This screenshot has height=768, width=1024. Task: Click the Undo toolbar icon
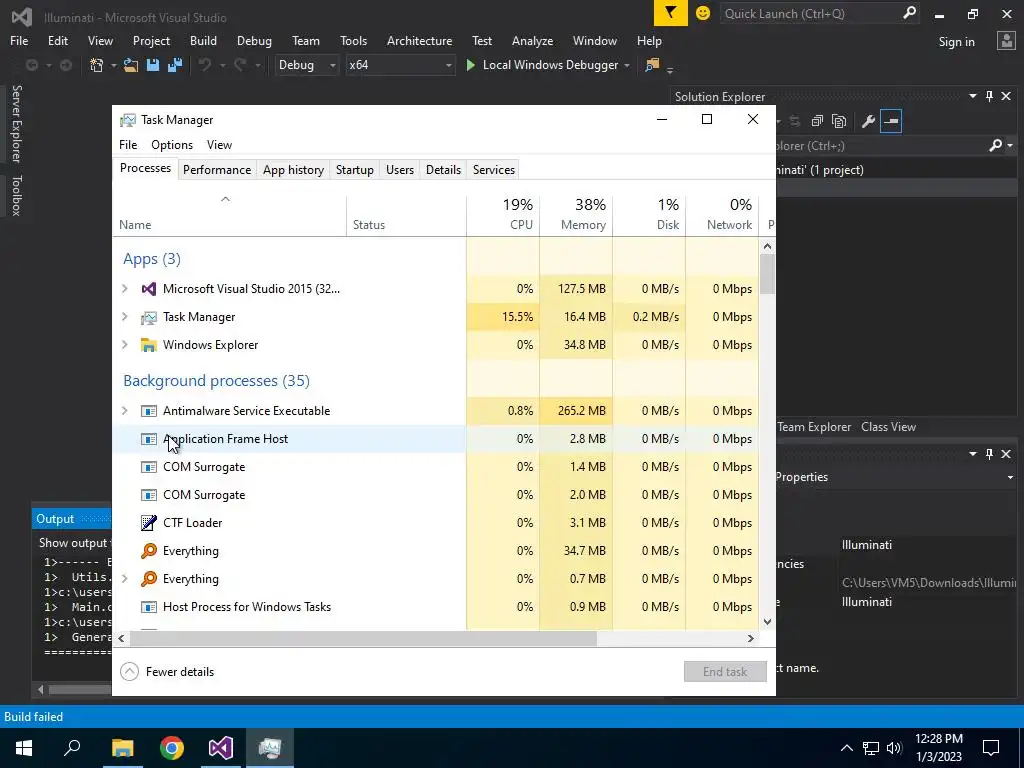point(205,65)
